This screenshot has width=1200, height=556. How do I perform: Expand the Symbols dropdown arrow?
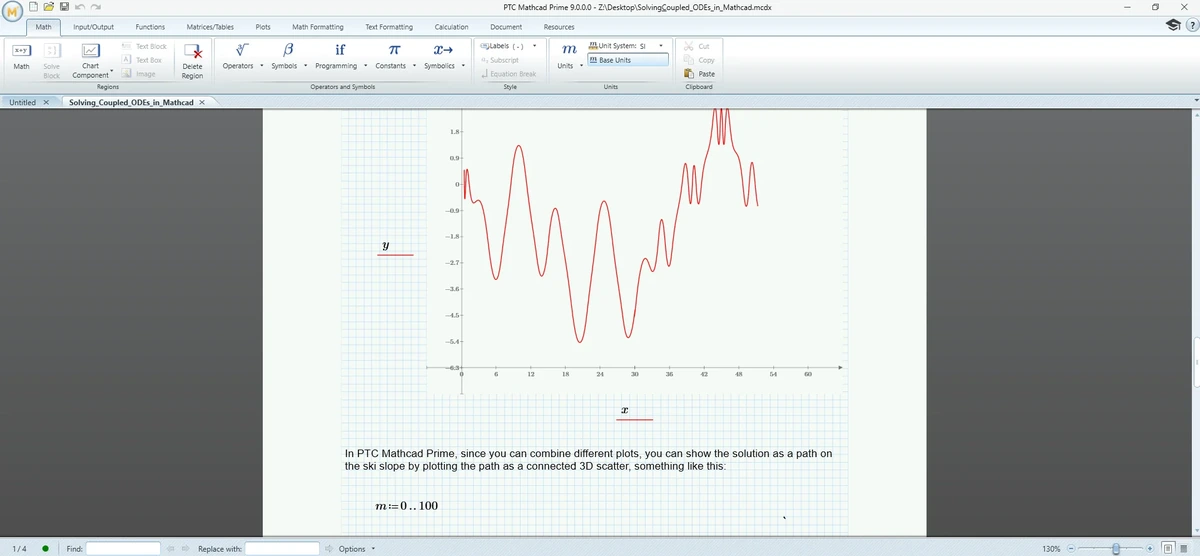point(306,66)
